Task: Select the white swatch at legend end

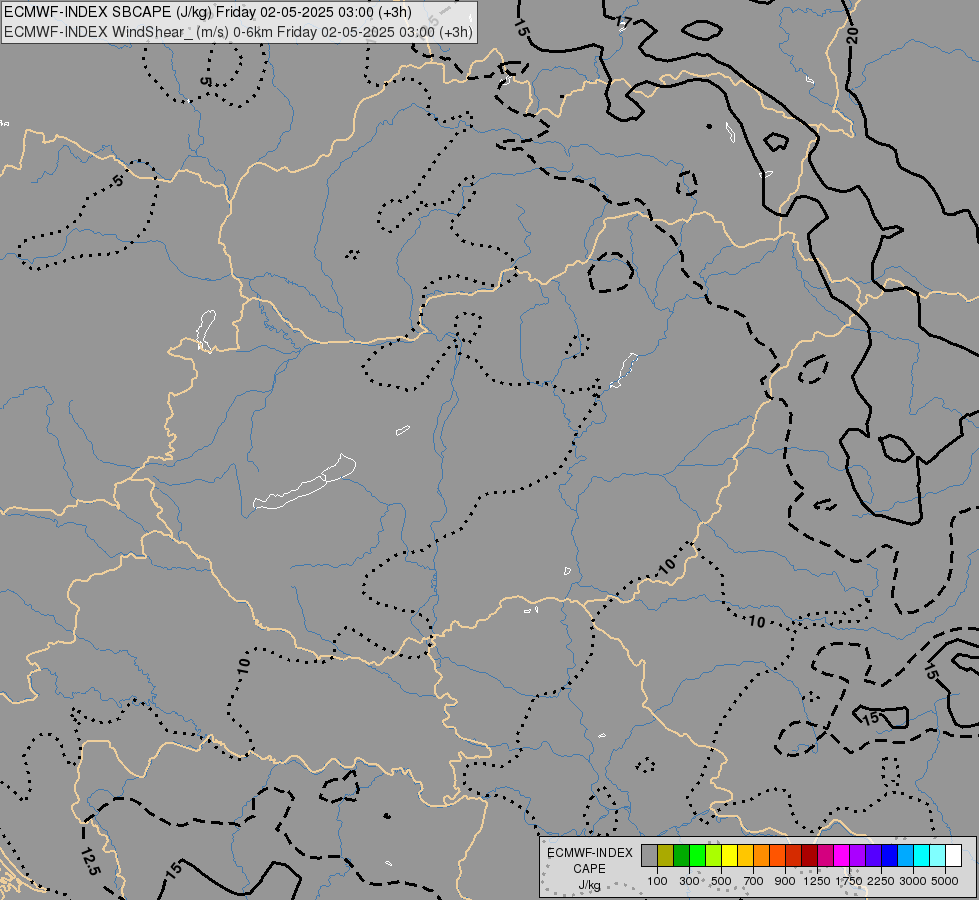Action: tap(953, 855)
